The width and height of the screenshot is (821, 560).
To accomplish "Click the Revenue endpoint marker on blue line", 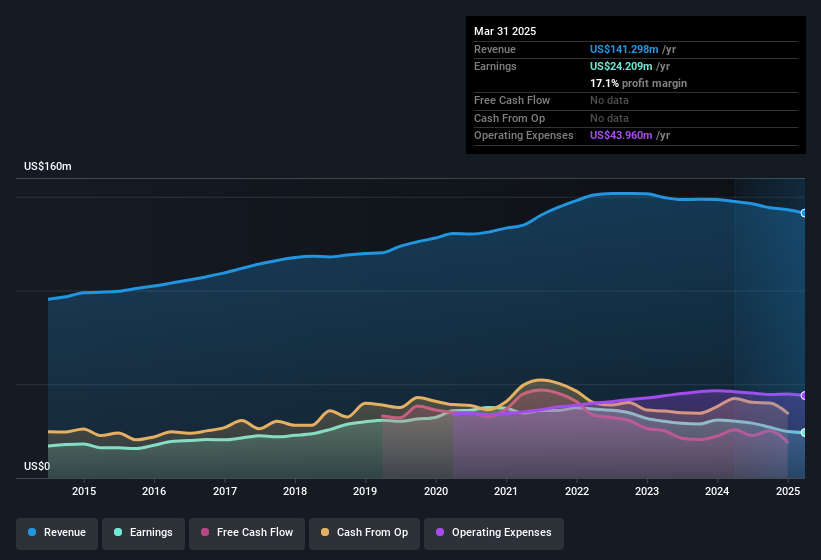I will point(804,213).
